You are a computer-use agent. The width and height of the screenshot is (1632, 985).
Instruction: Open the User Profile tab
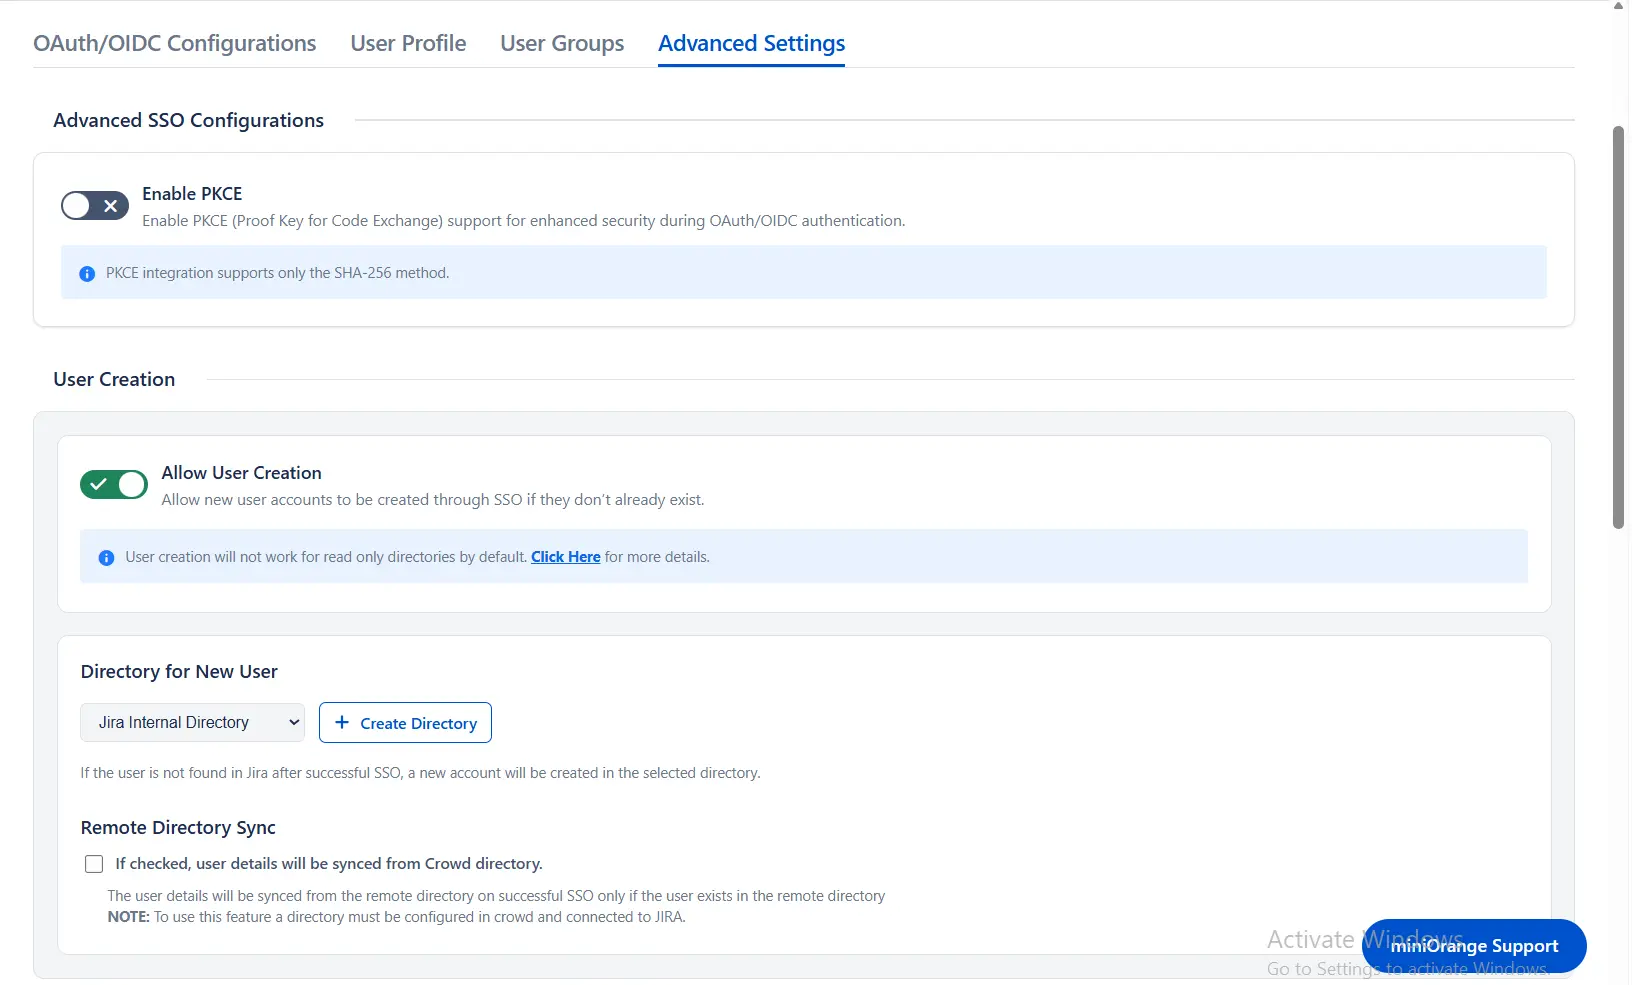point(408,43)
